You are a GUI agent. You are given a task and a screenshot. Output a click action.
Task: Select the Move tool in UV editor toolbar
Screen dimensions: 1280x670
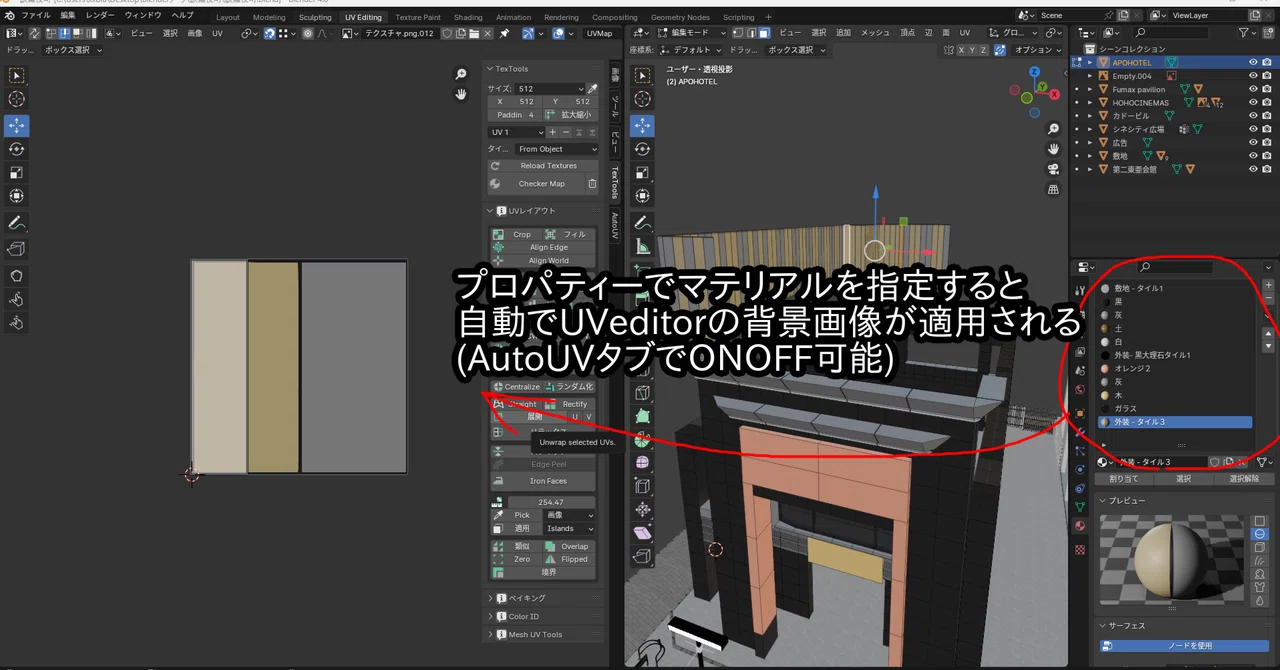(16, 126)
